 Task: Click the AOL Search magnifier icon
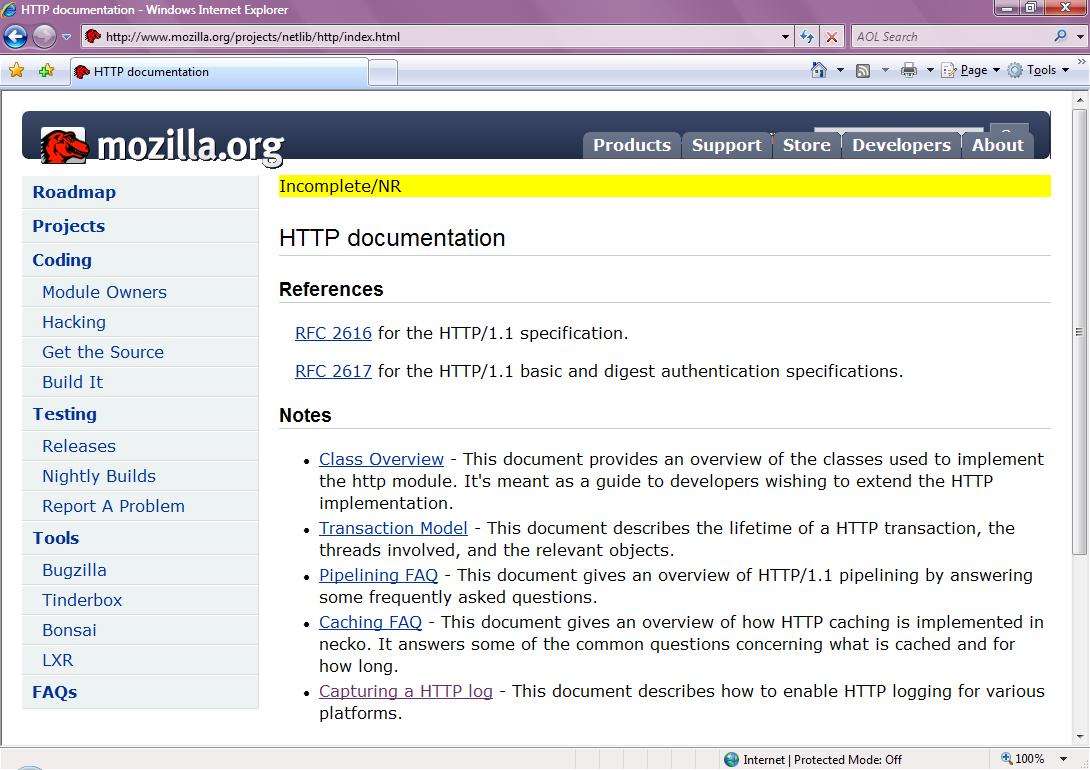[1060, 37]
